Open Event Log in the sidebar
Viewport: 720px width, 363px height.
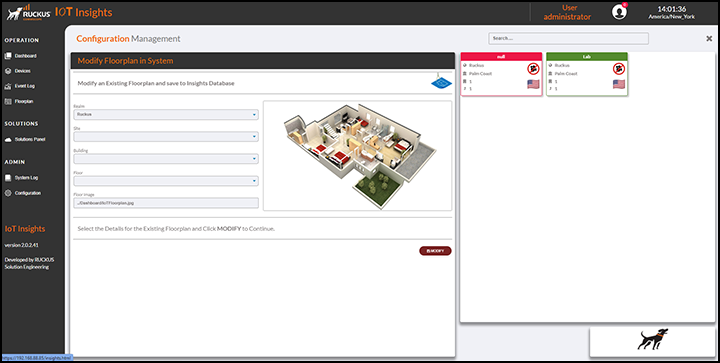tap(24, 86)
